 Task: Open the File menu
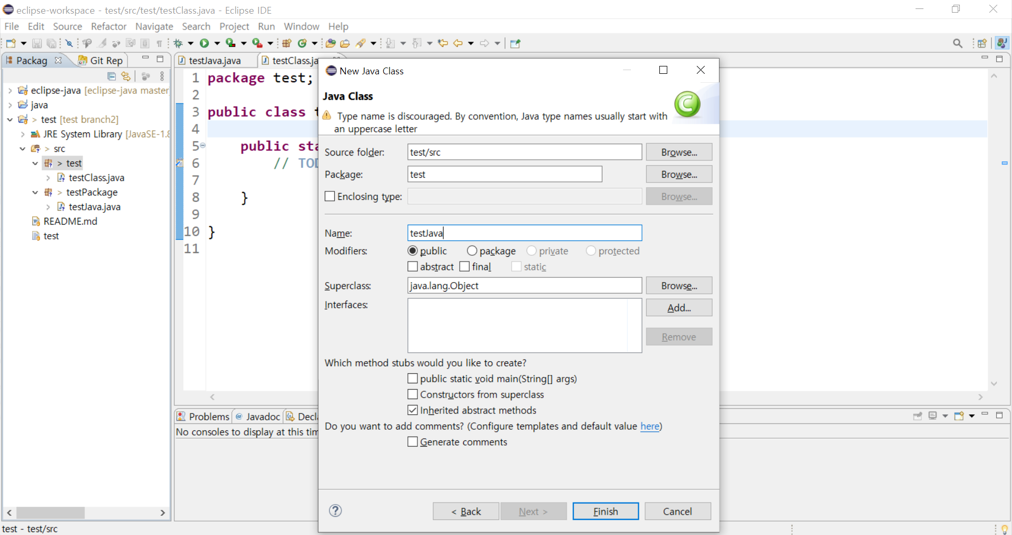(12, 26)
